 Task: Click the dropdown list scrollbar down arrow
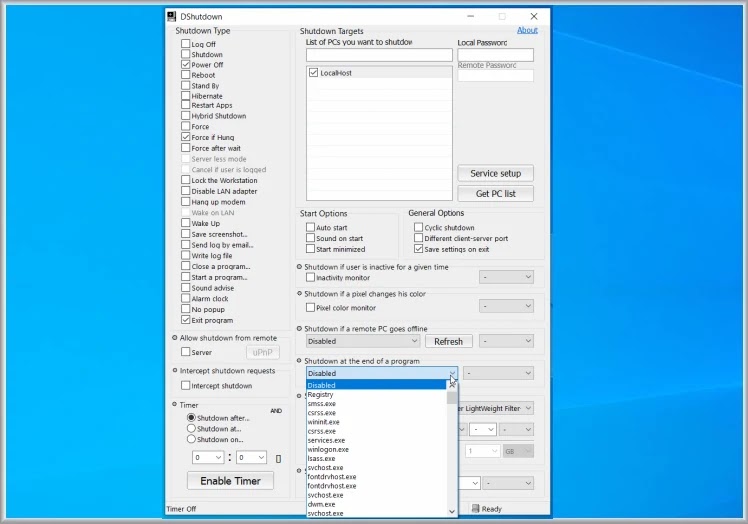tap(452, 512)
